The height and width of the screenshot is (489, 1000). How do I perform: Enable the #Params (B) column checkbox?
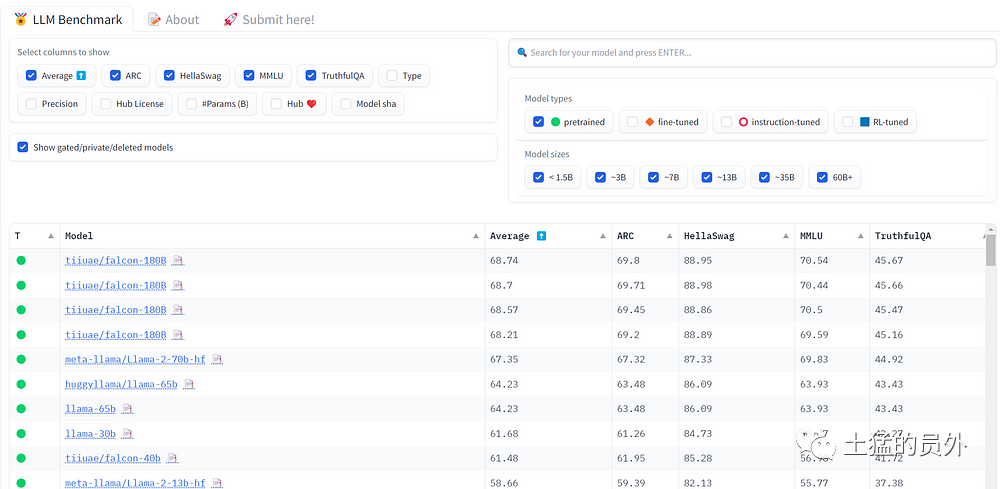pyautogui.click(x=191, y=103)
